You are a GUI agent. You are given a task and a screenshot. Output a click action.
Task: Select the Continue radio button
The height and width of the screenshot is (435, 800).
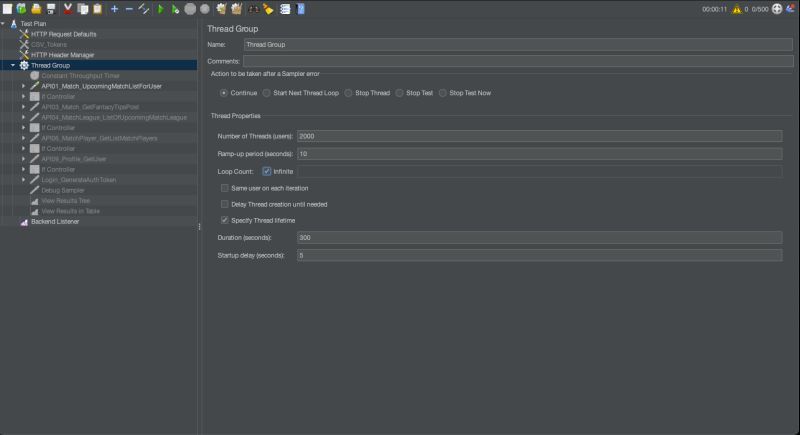pos(223,93)
